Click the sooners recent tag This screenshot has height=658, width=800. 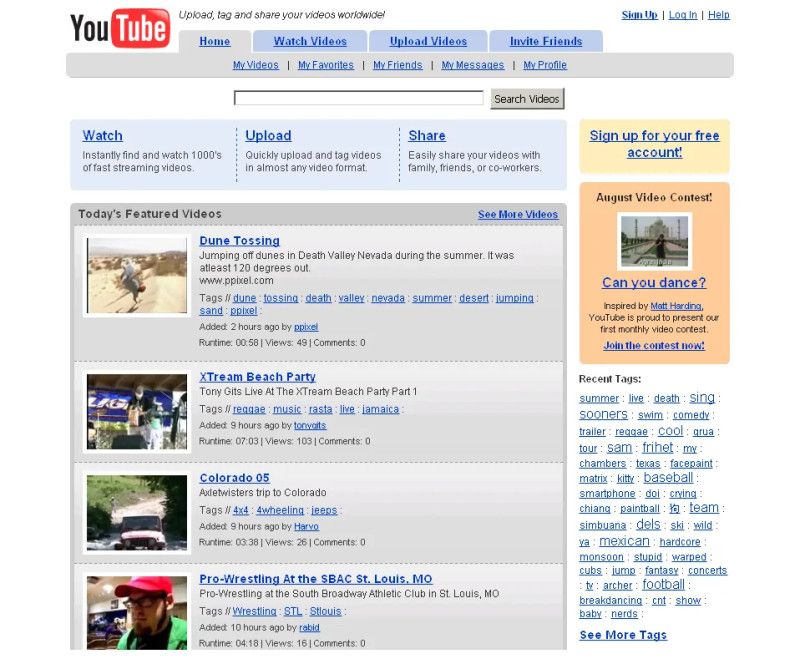603,414
